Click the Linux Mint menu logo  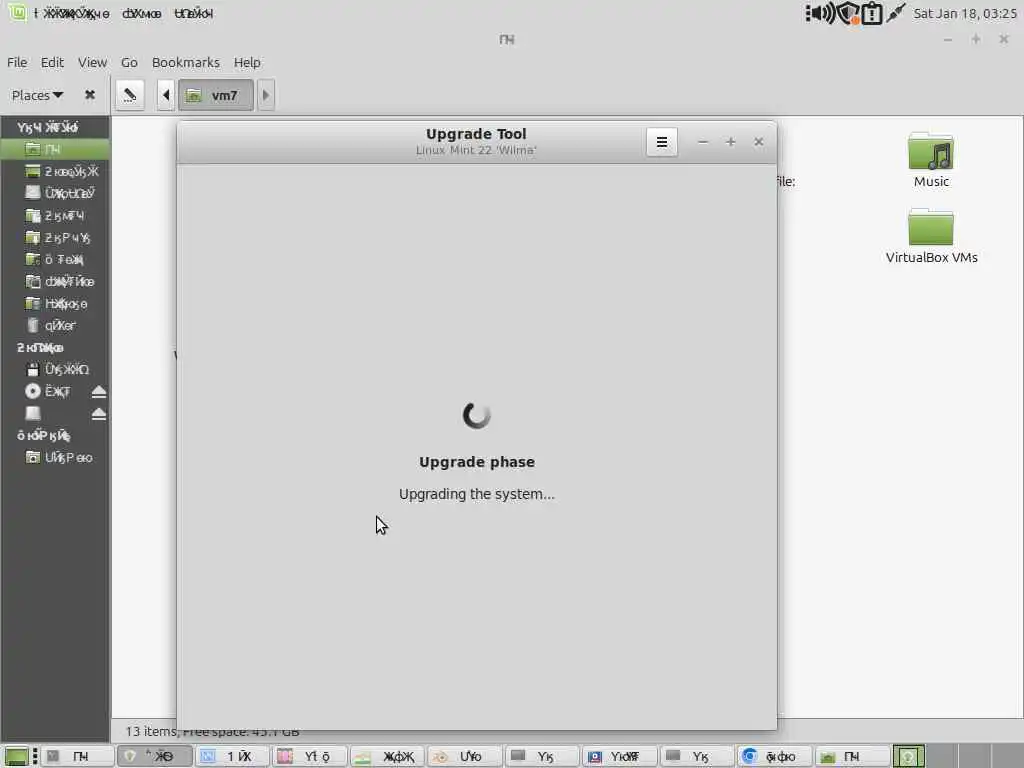pyautogui.click(x=17, y=12)
